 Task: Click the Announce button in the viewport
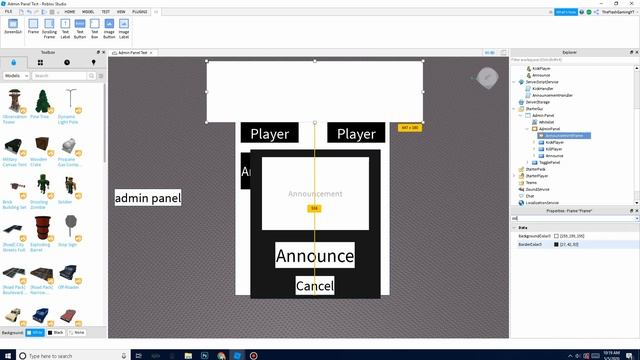[315, 256]
